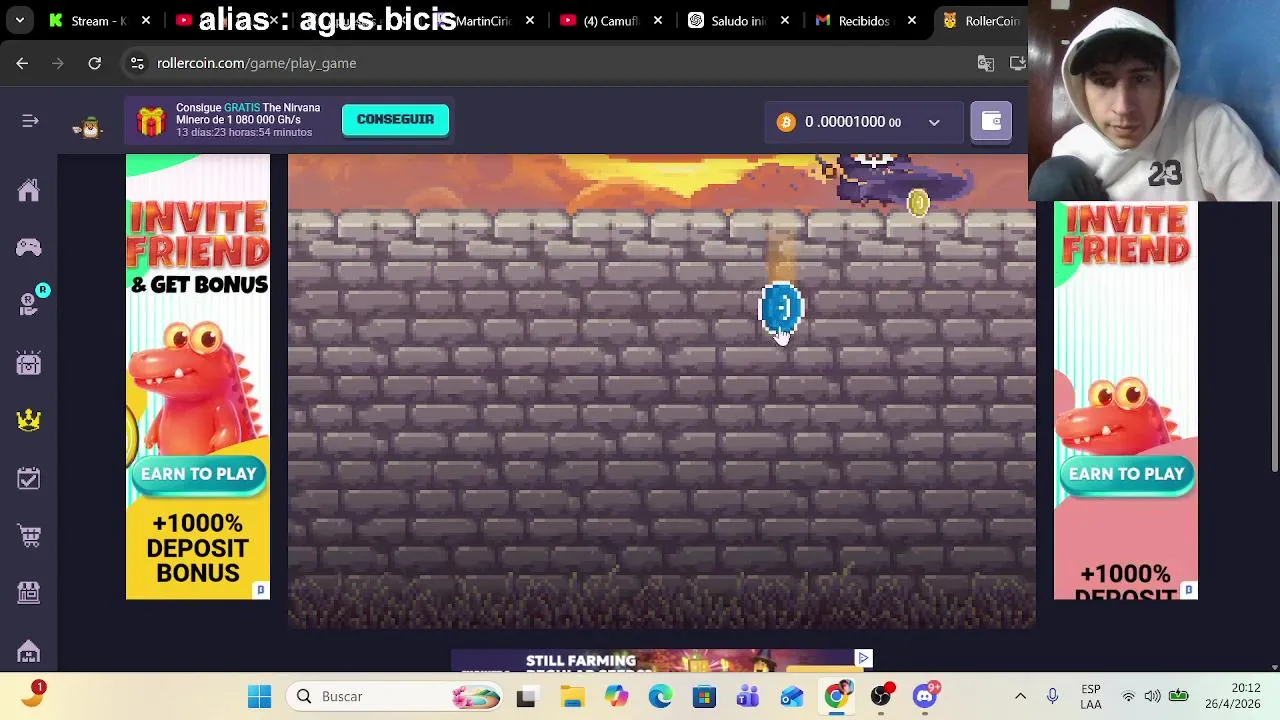Open Microsoft Teams from taskbar
The image size is (1280, 720).
(x=748, y=696)
